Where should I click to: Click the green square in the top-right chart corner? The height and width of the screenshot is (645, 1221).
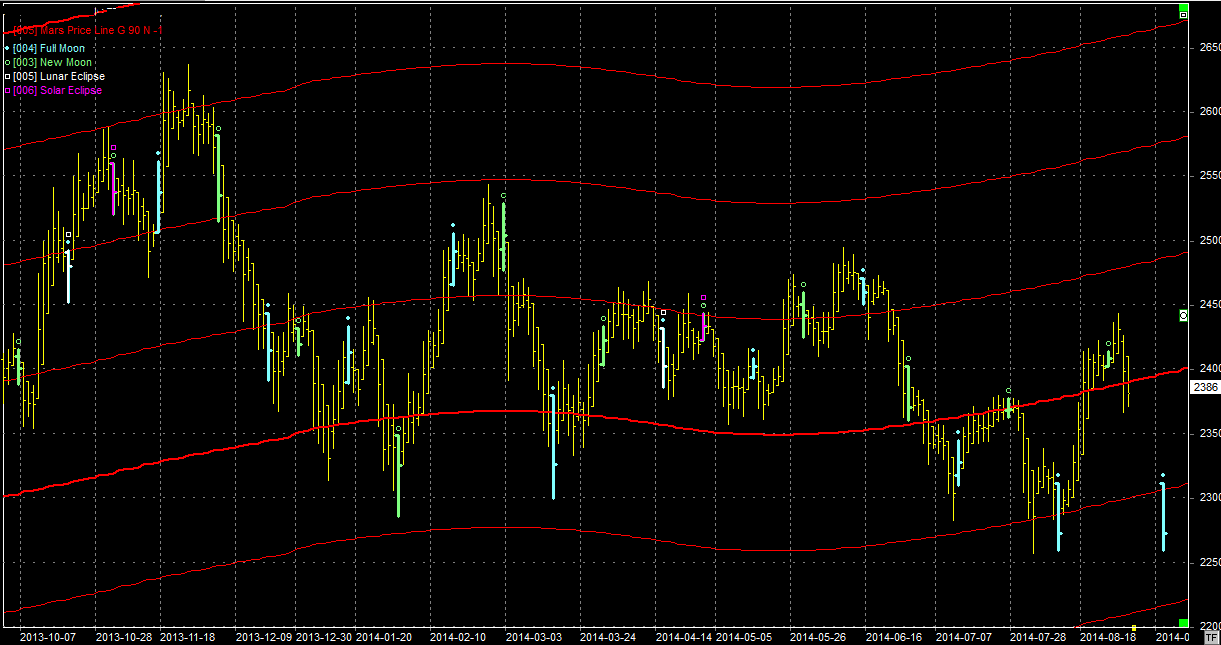click(1184, 6)
